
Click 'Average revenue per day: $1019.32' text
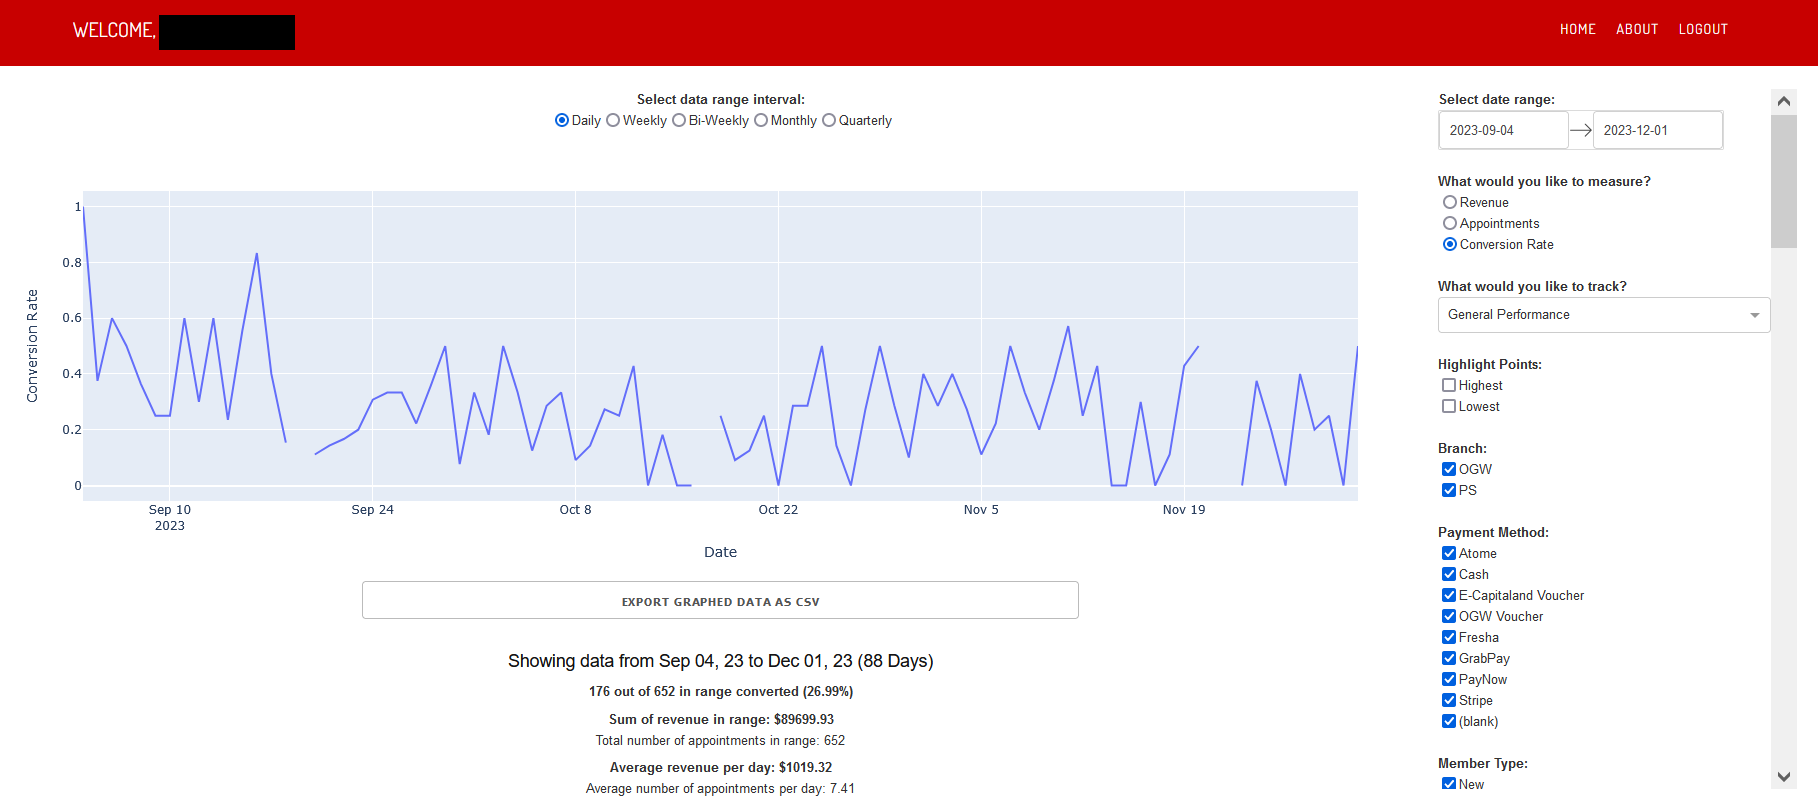(721, 767)
